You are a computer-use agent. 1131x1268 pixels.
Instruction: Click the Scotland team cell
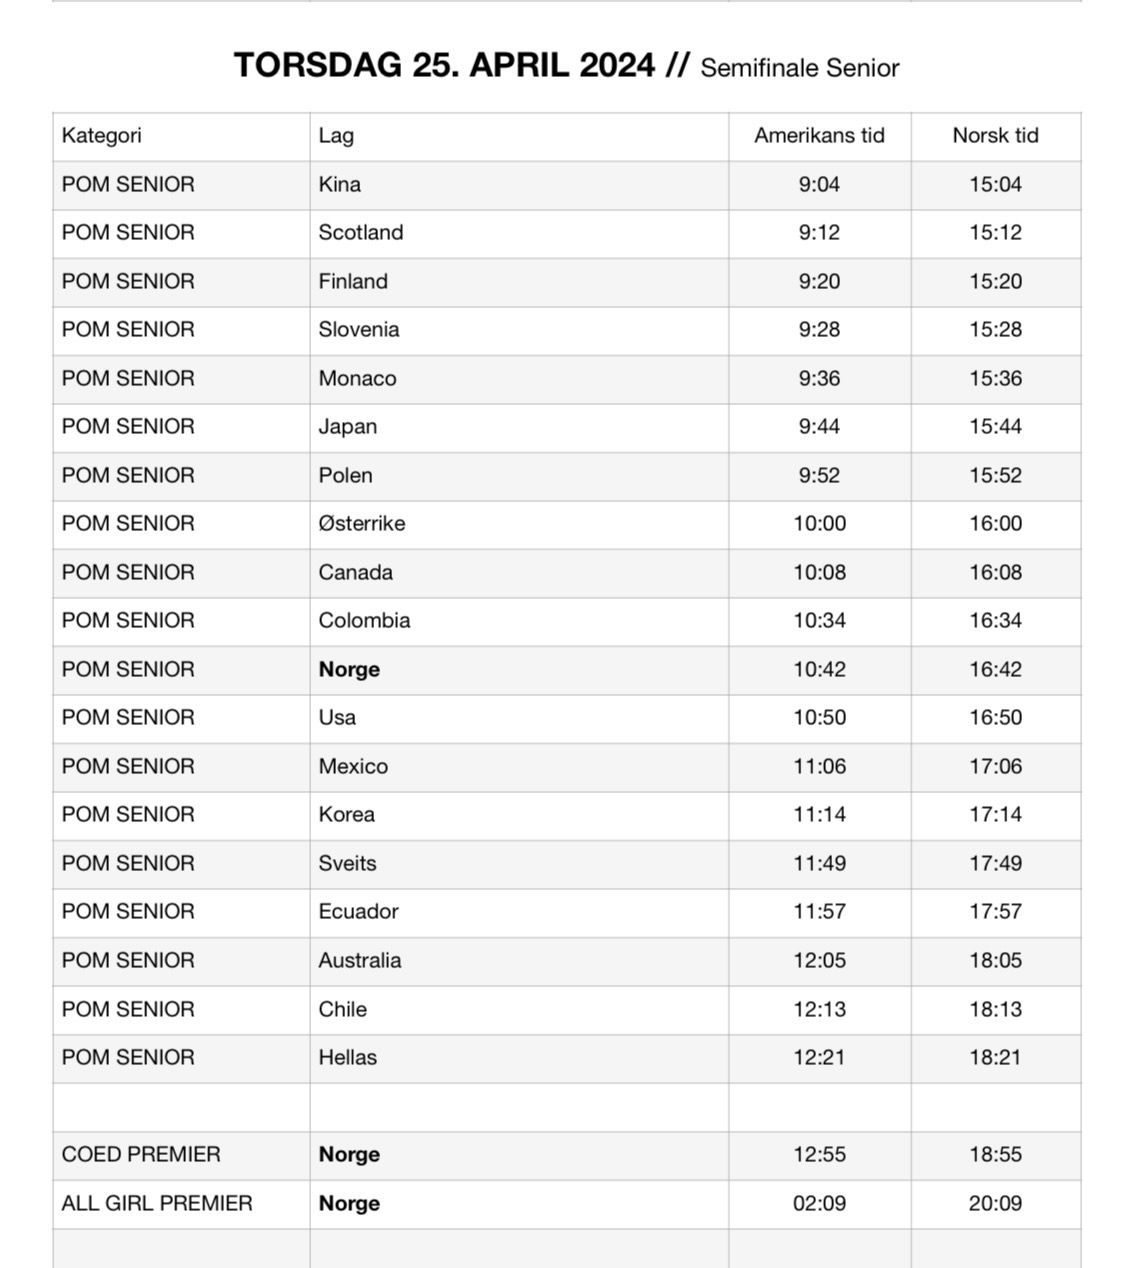pyautogui.click(x=519, y=233)
